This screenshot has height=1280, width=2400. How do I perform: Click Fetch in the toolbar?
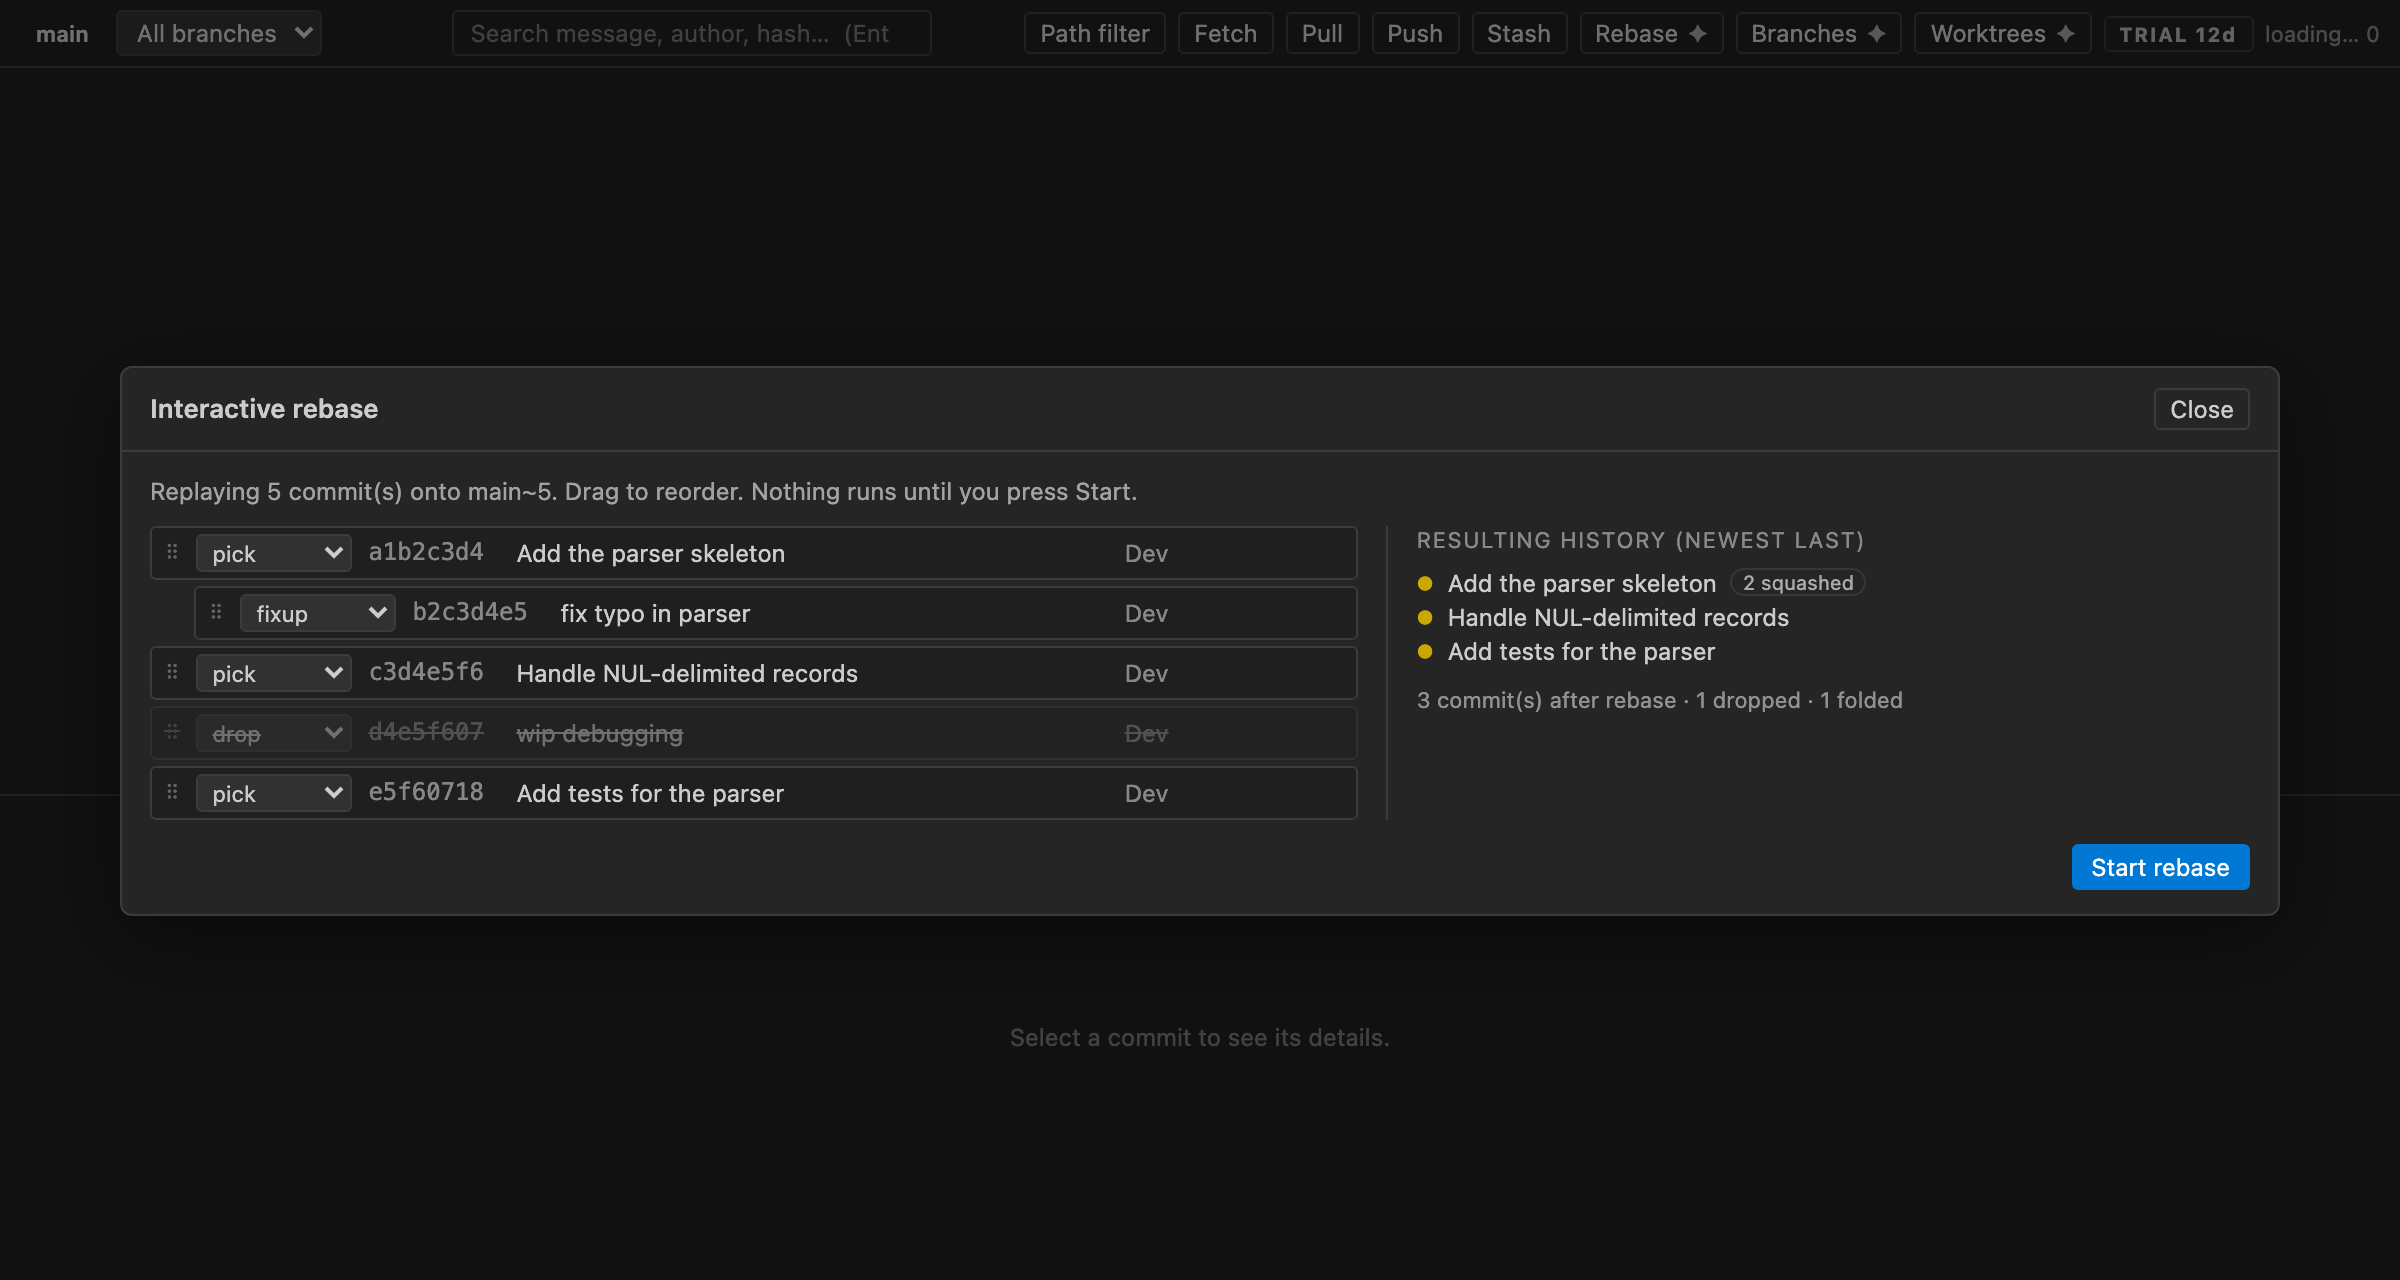[1225, 33]
